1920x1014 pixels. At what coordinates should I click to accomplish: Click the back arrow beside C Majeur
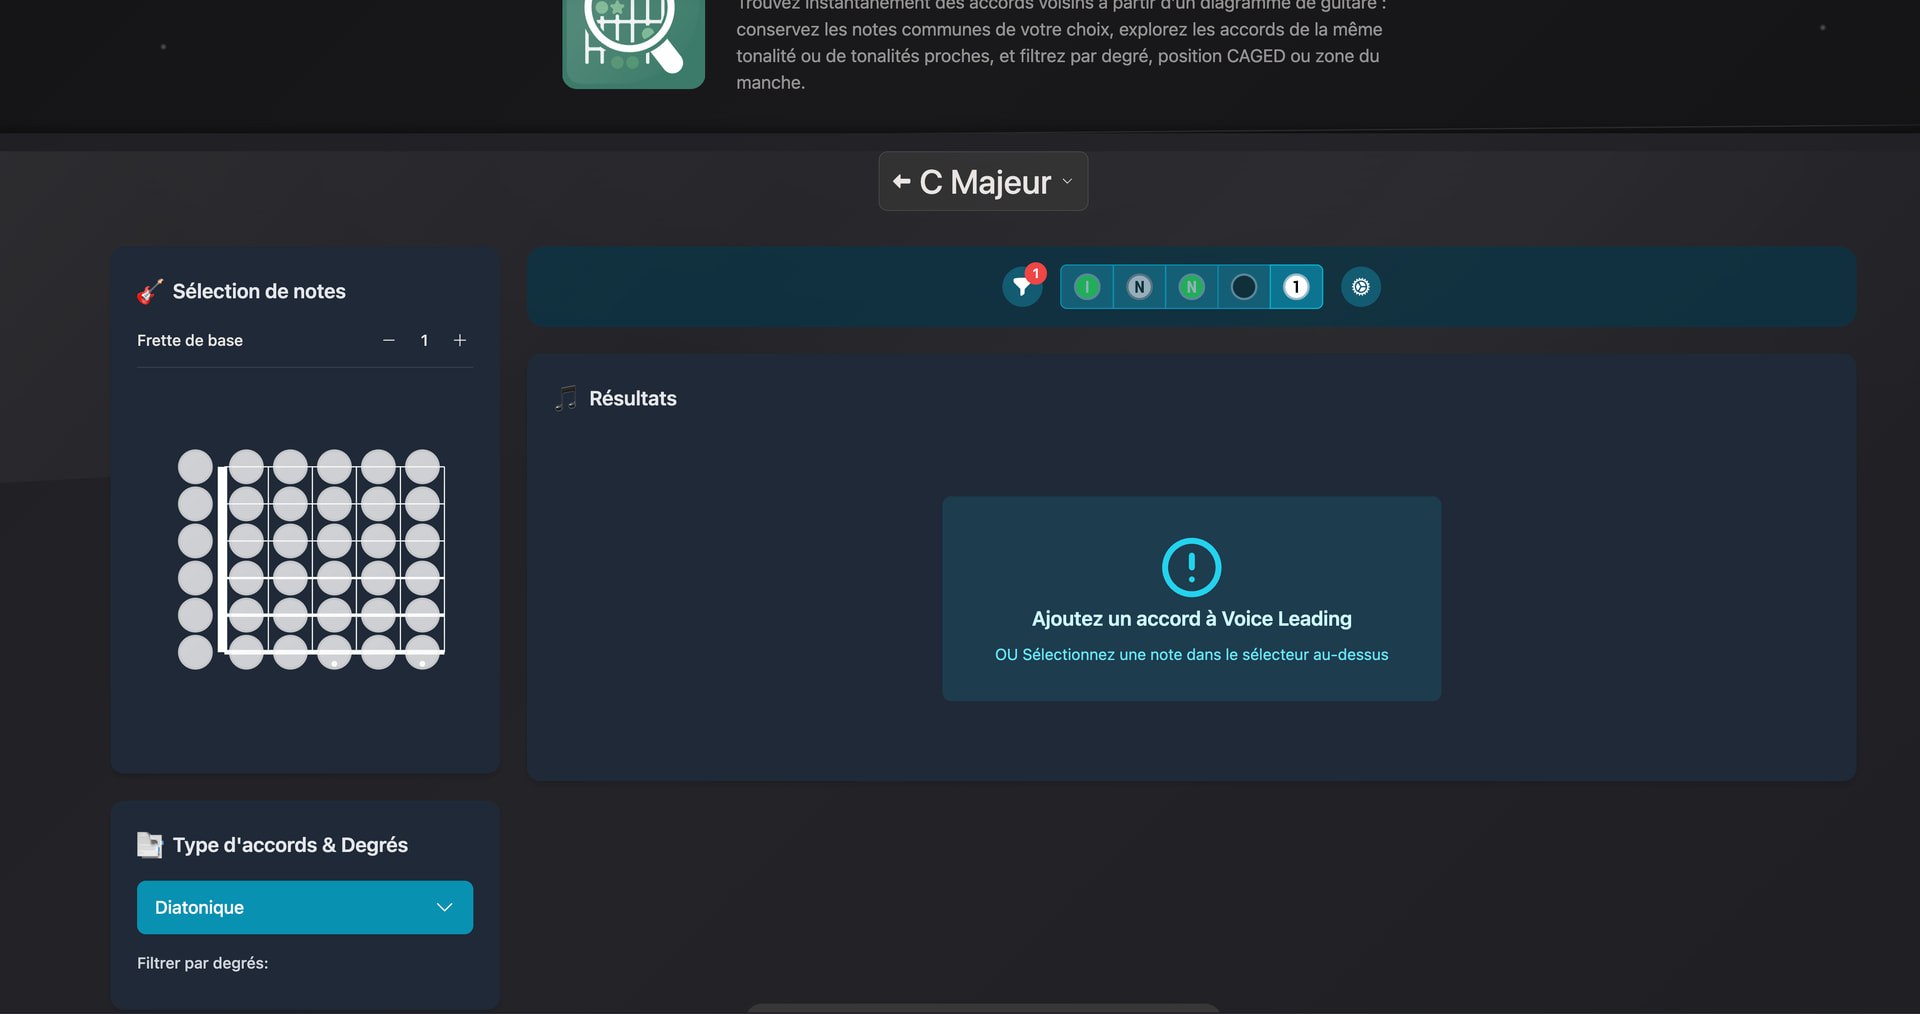coord(901,182)
